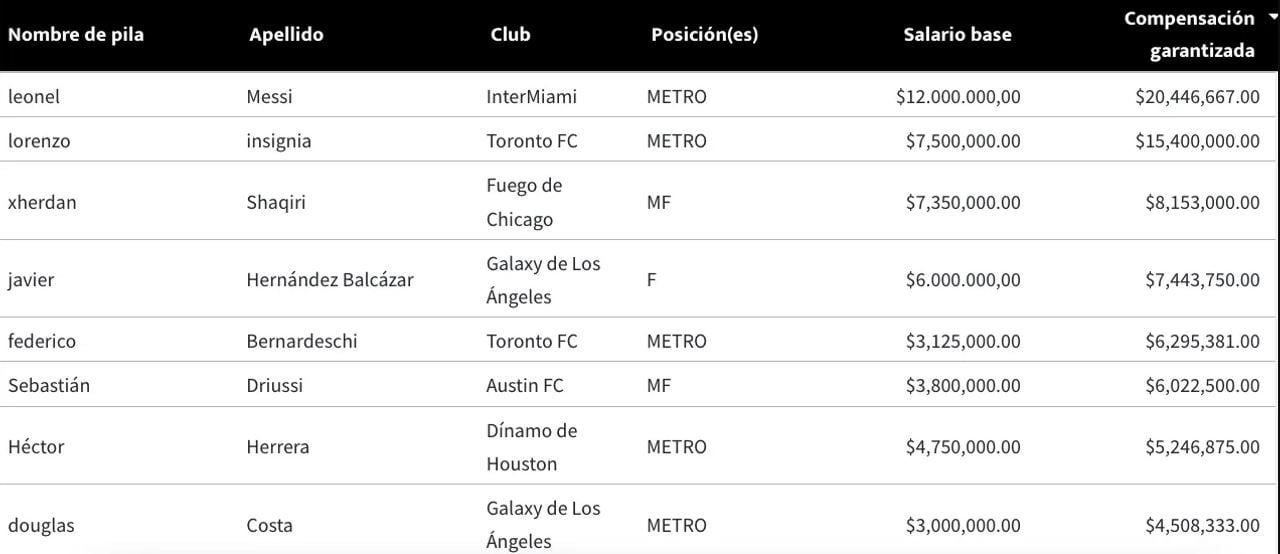The height and width of the screenshot is (554, 1280).
Task: Select the Driussi surname cell
Action: (274, 386)
